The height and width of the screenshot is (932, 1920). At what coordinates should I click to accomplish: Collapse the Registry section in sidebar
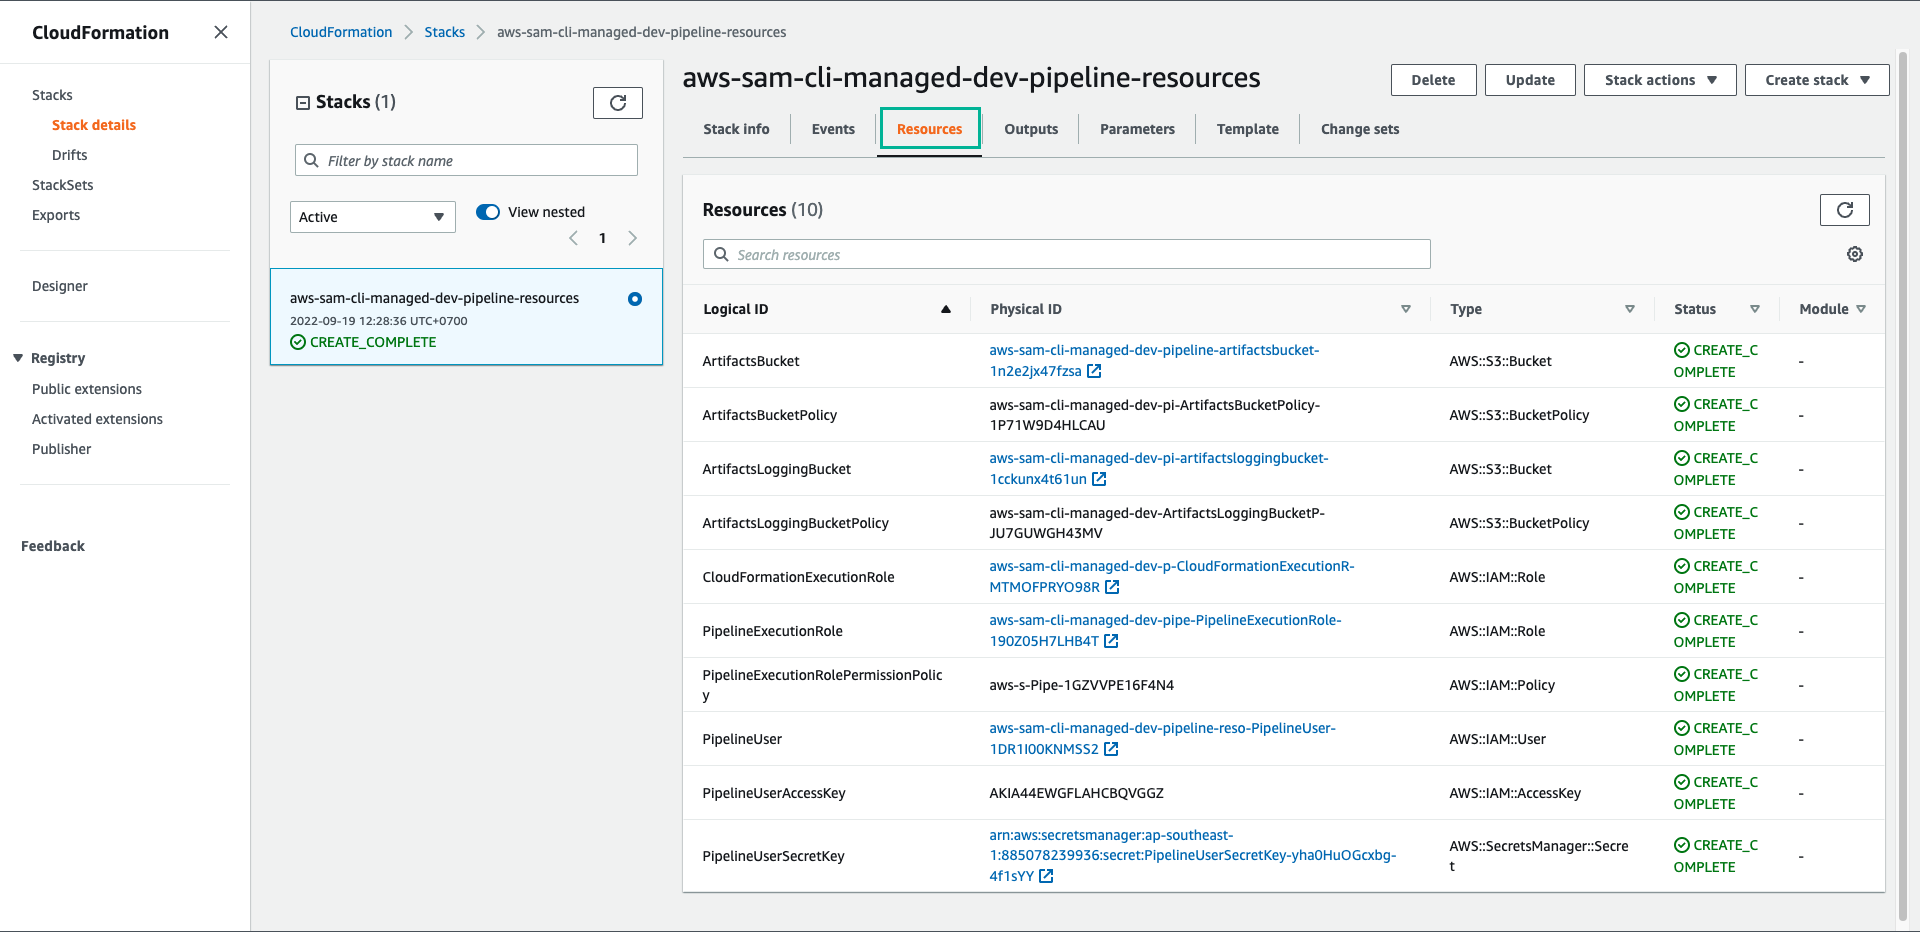[18, 358]
